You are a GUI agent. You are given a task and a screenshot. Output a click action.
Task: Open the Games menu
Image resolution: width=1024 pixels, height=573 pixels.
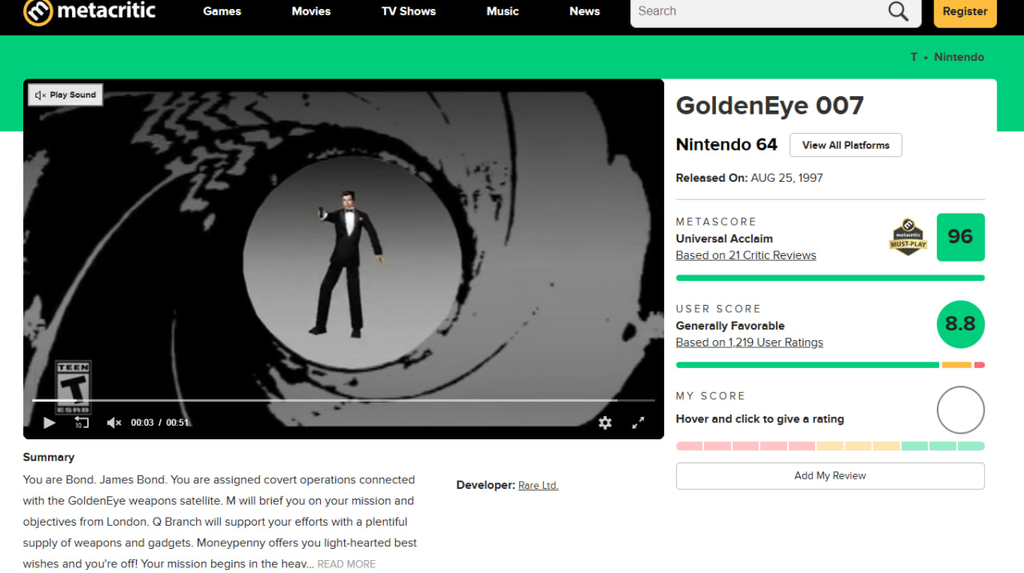(x=222, y=11)
